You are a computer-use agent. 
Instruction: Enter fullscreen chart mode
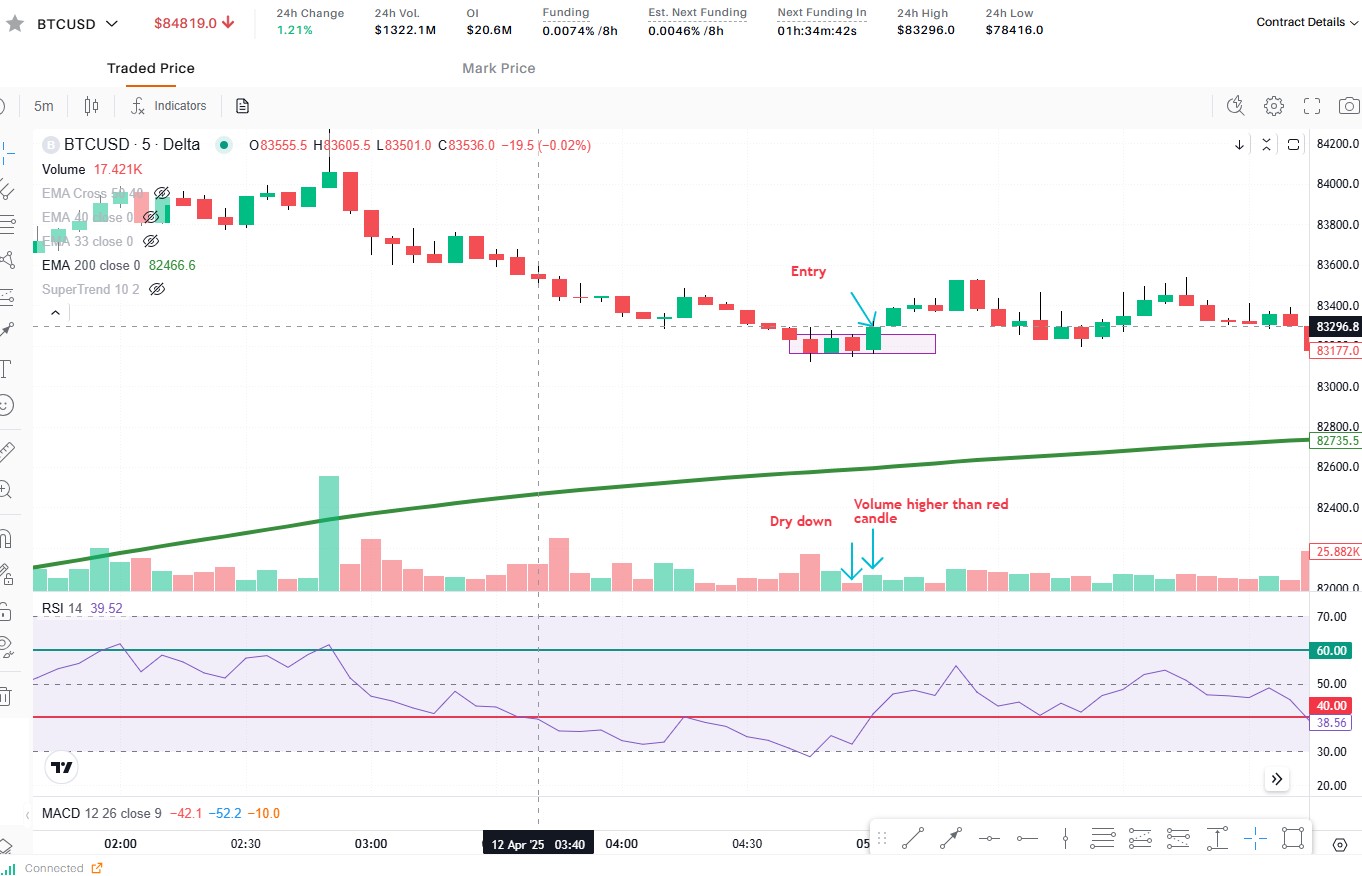pos(1312,106)
